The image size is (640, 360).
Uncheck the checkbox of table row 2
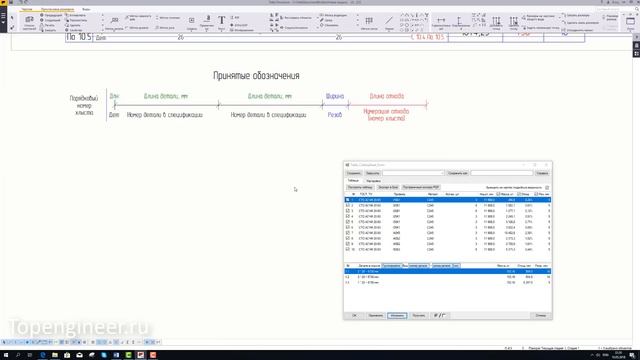pos(348,205)
